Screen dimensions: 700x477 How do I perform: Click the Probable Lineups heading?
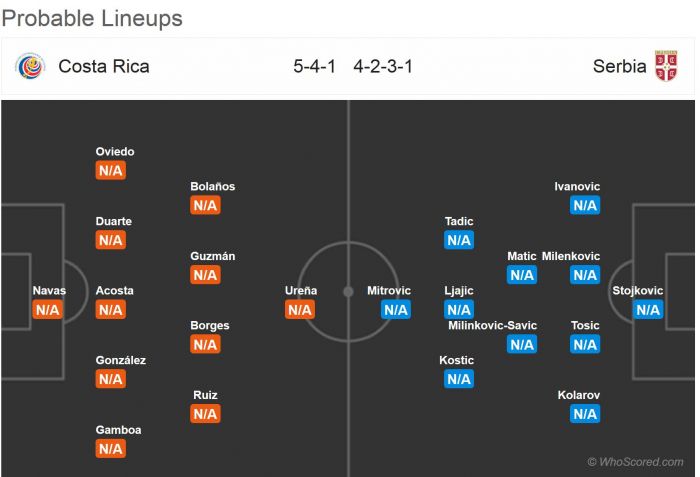click(92, 18)
